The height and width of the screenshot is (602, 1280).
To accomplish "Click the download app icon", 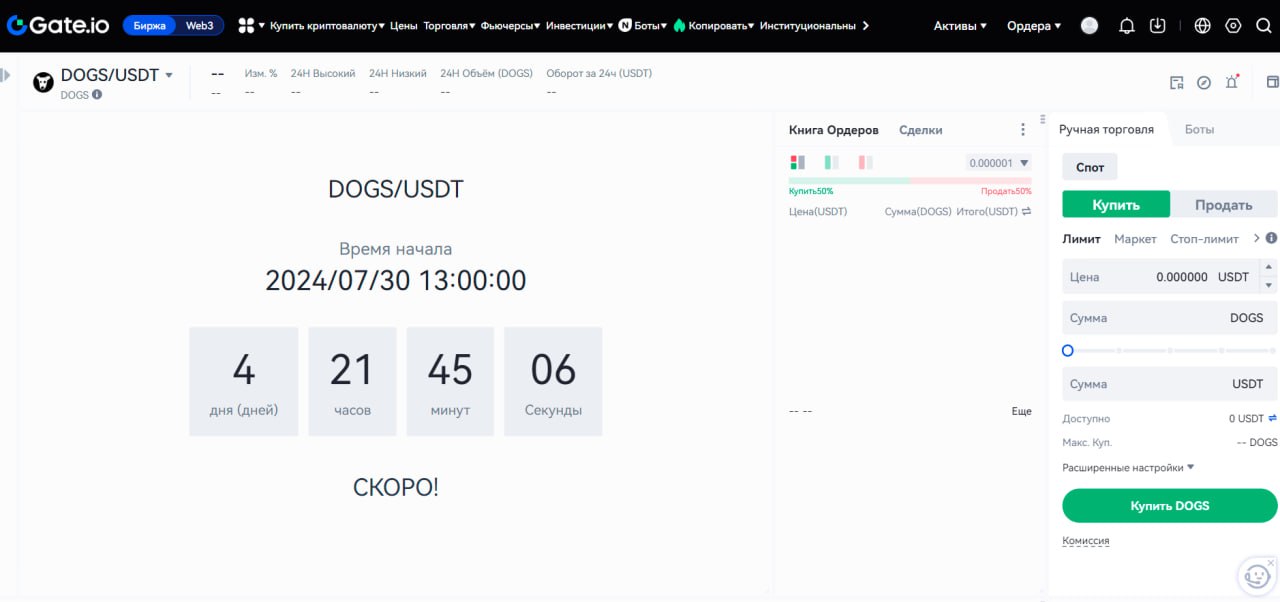I will pos(1157,26).
